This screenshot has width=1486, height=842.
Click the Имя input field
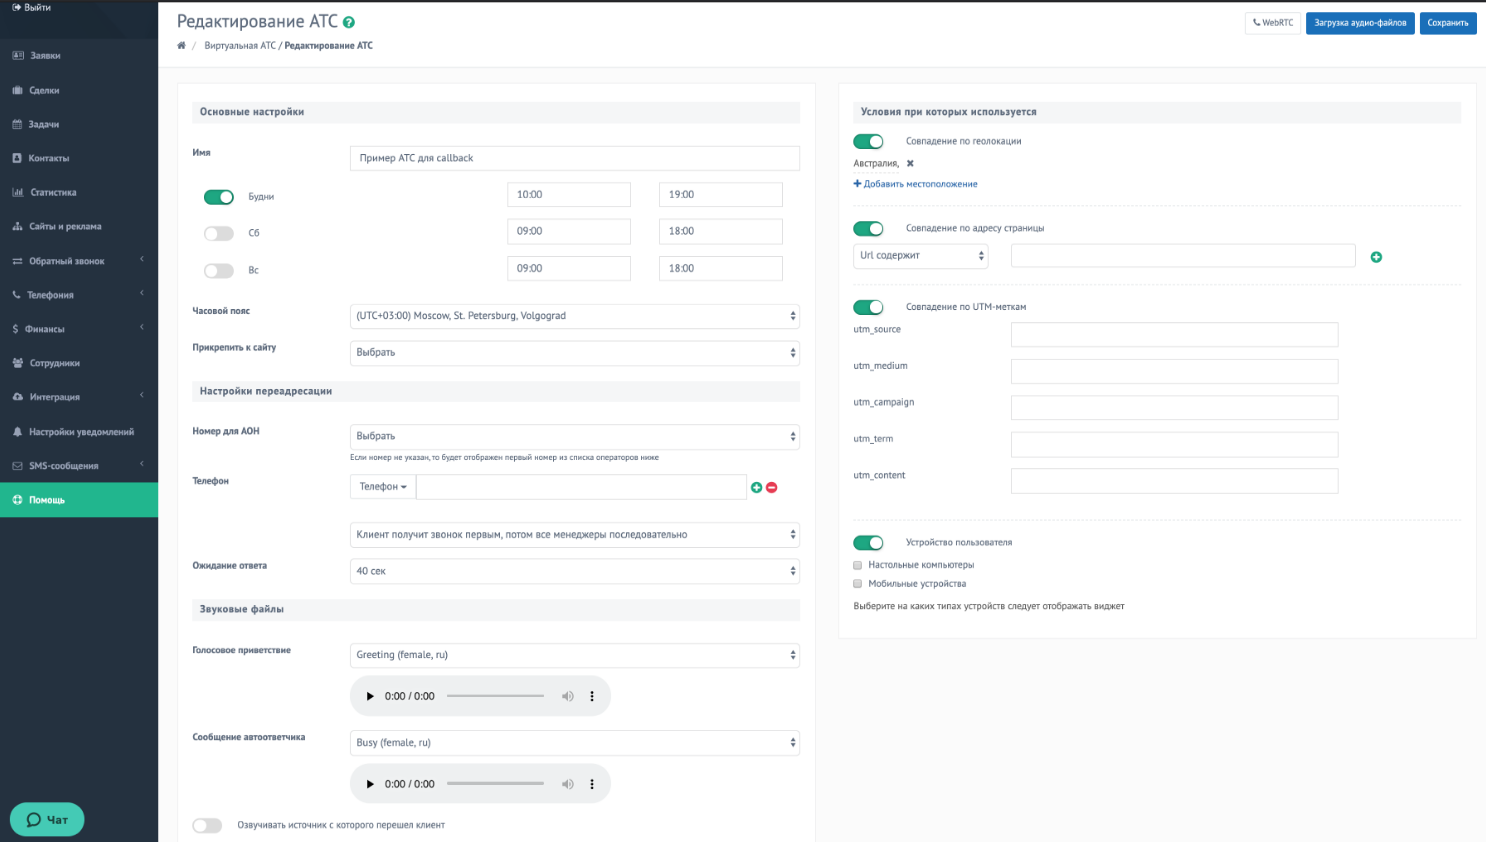[575, 158]
